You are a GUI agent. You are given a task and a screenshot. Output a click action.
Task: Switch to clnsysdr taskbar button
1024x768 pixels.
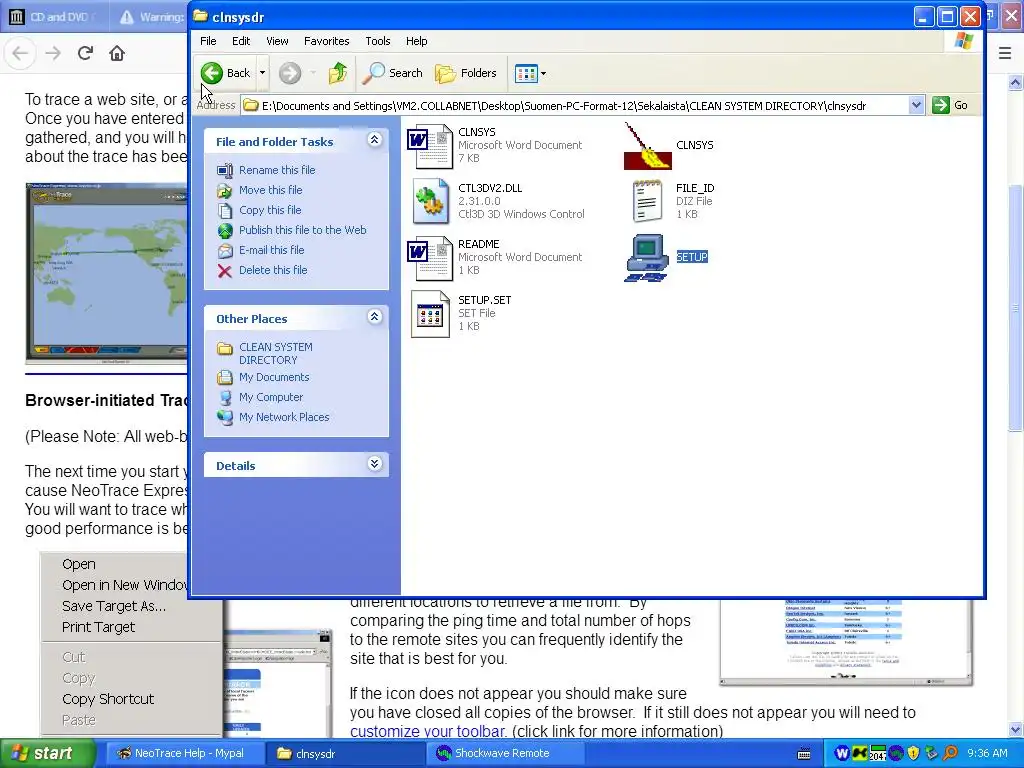point(346,754)
